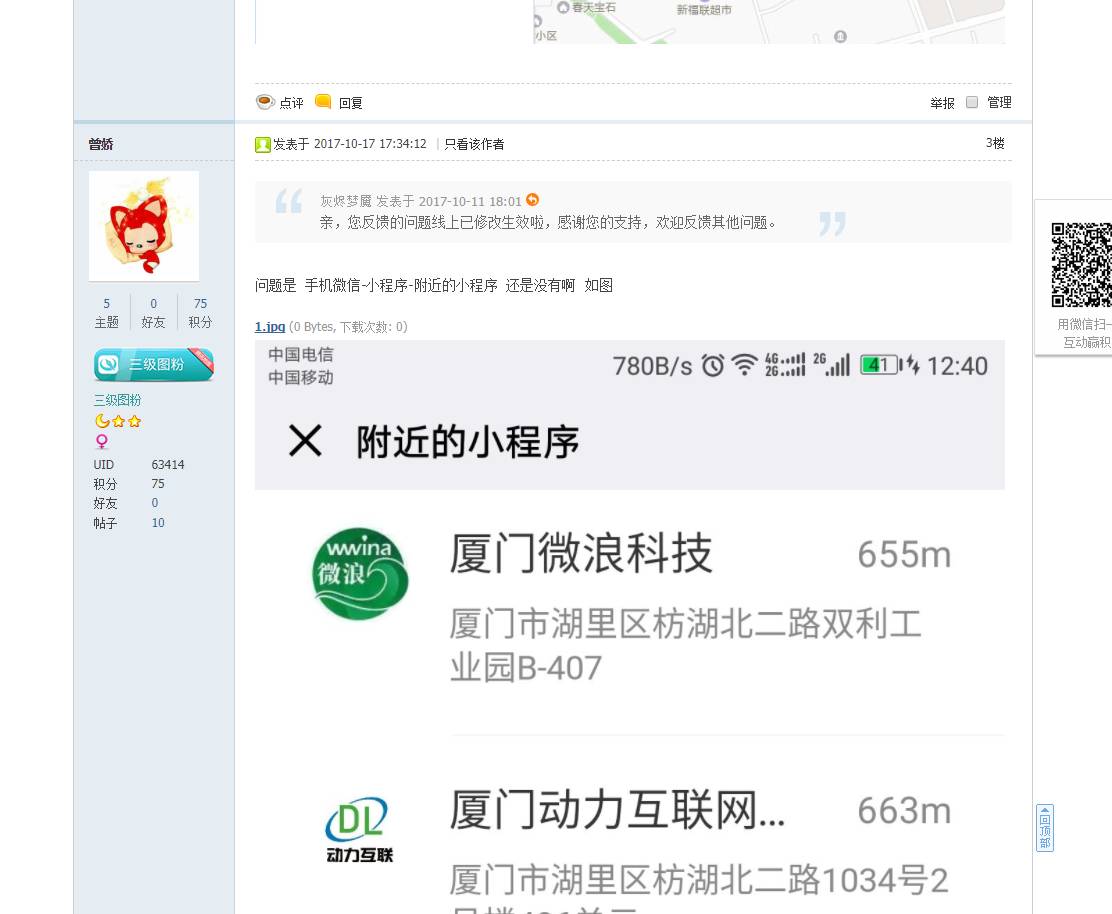The image size is (1112, 914).
Task: Click the 回顶部 back-to-top button
Action: [1045, 827]
